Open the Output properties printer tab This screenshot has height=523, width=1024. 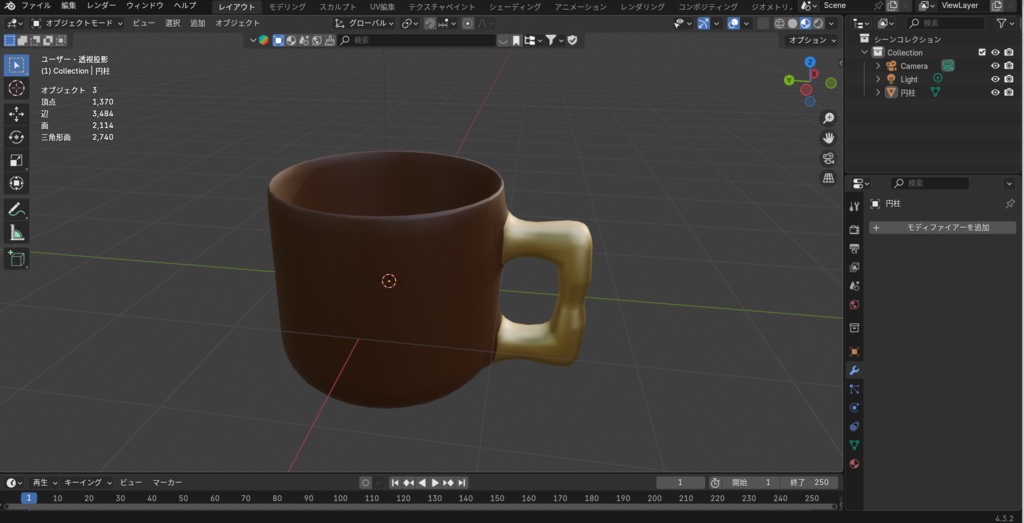click(x=854, y=249)
